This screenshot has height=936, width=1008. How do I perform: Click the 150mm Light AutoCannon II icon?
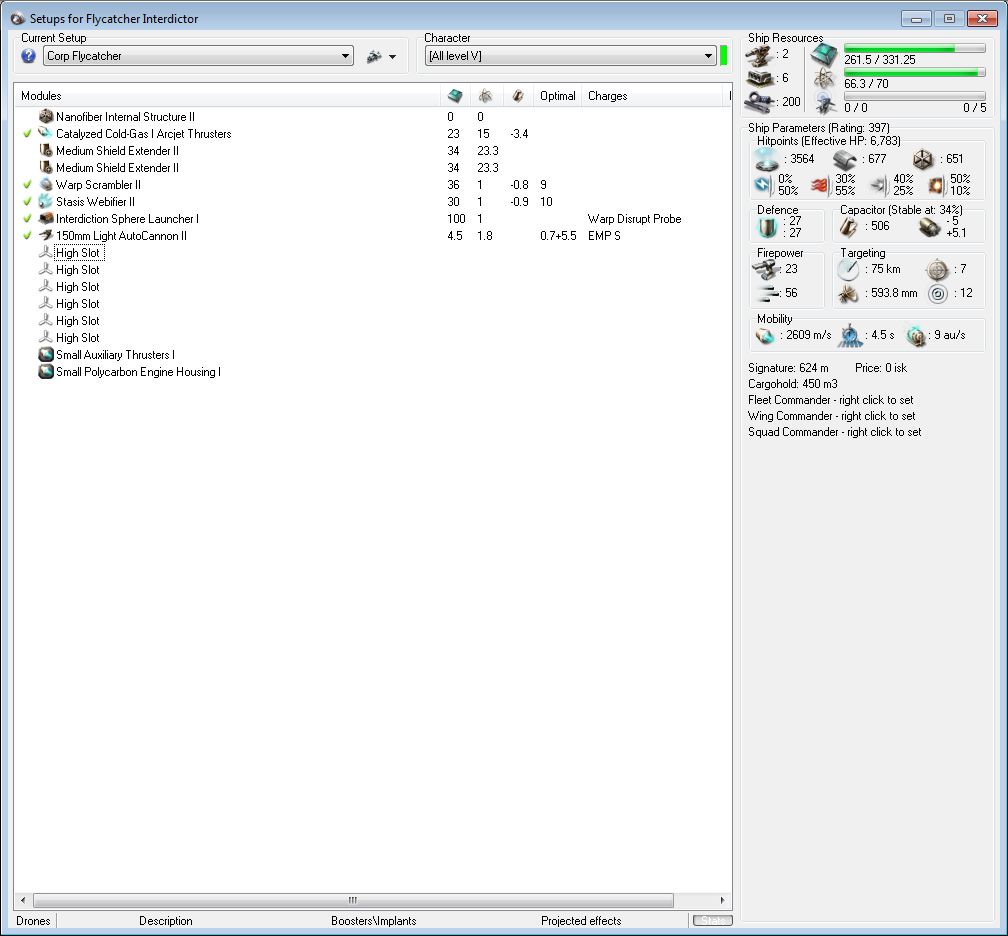46,235
